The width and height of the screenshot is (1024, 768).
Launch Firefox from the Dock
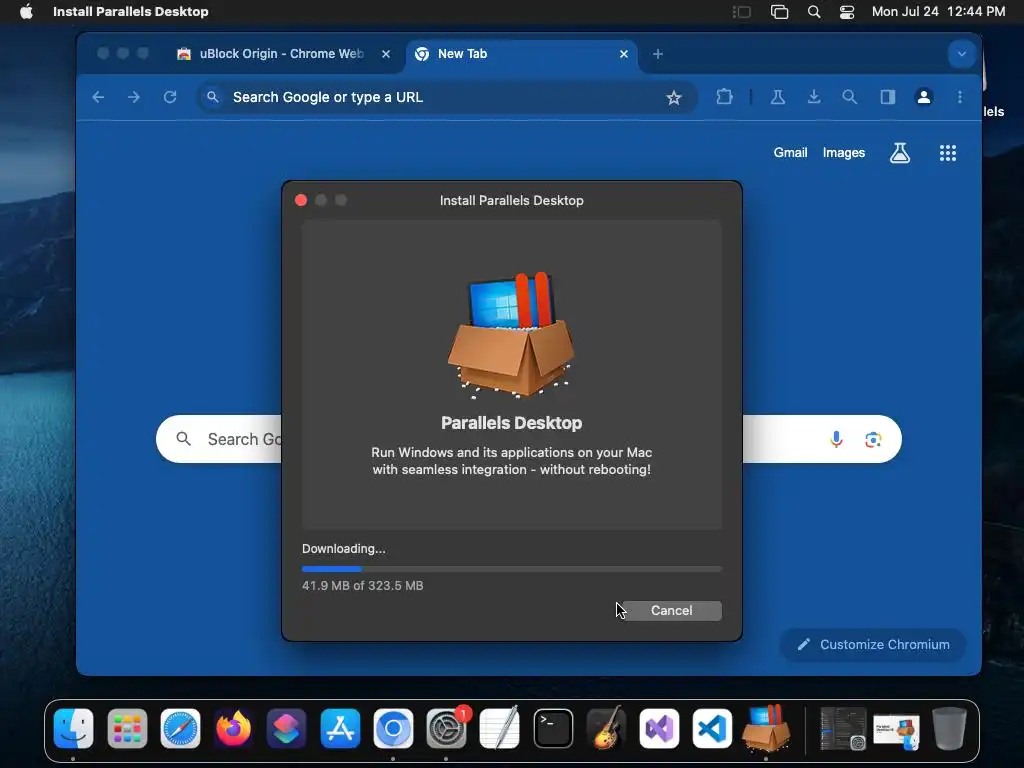pos(233,728)
